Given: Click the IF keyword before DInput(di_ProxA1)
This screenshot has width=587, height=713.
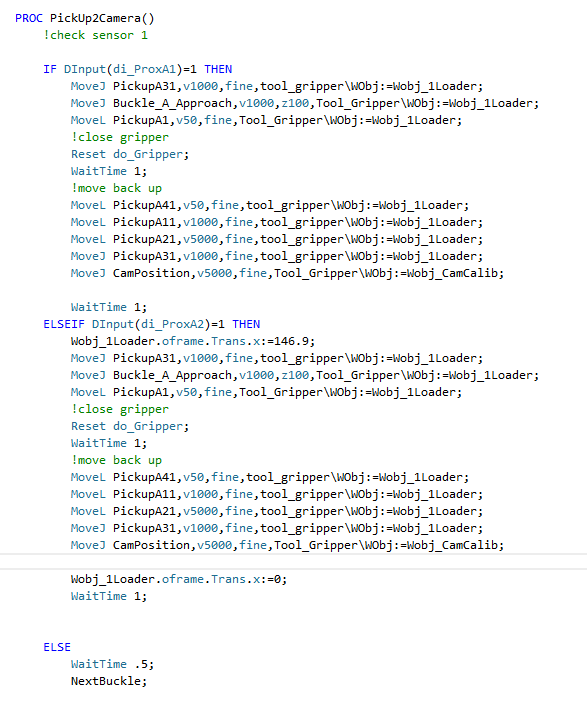Looking at the screenshot, I should 50,70.
